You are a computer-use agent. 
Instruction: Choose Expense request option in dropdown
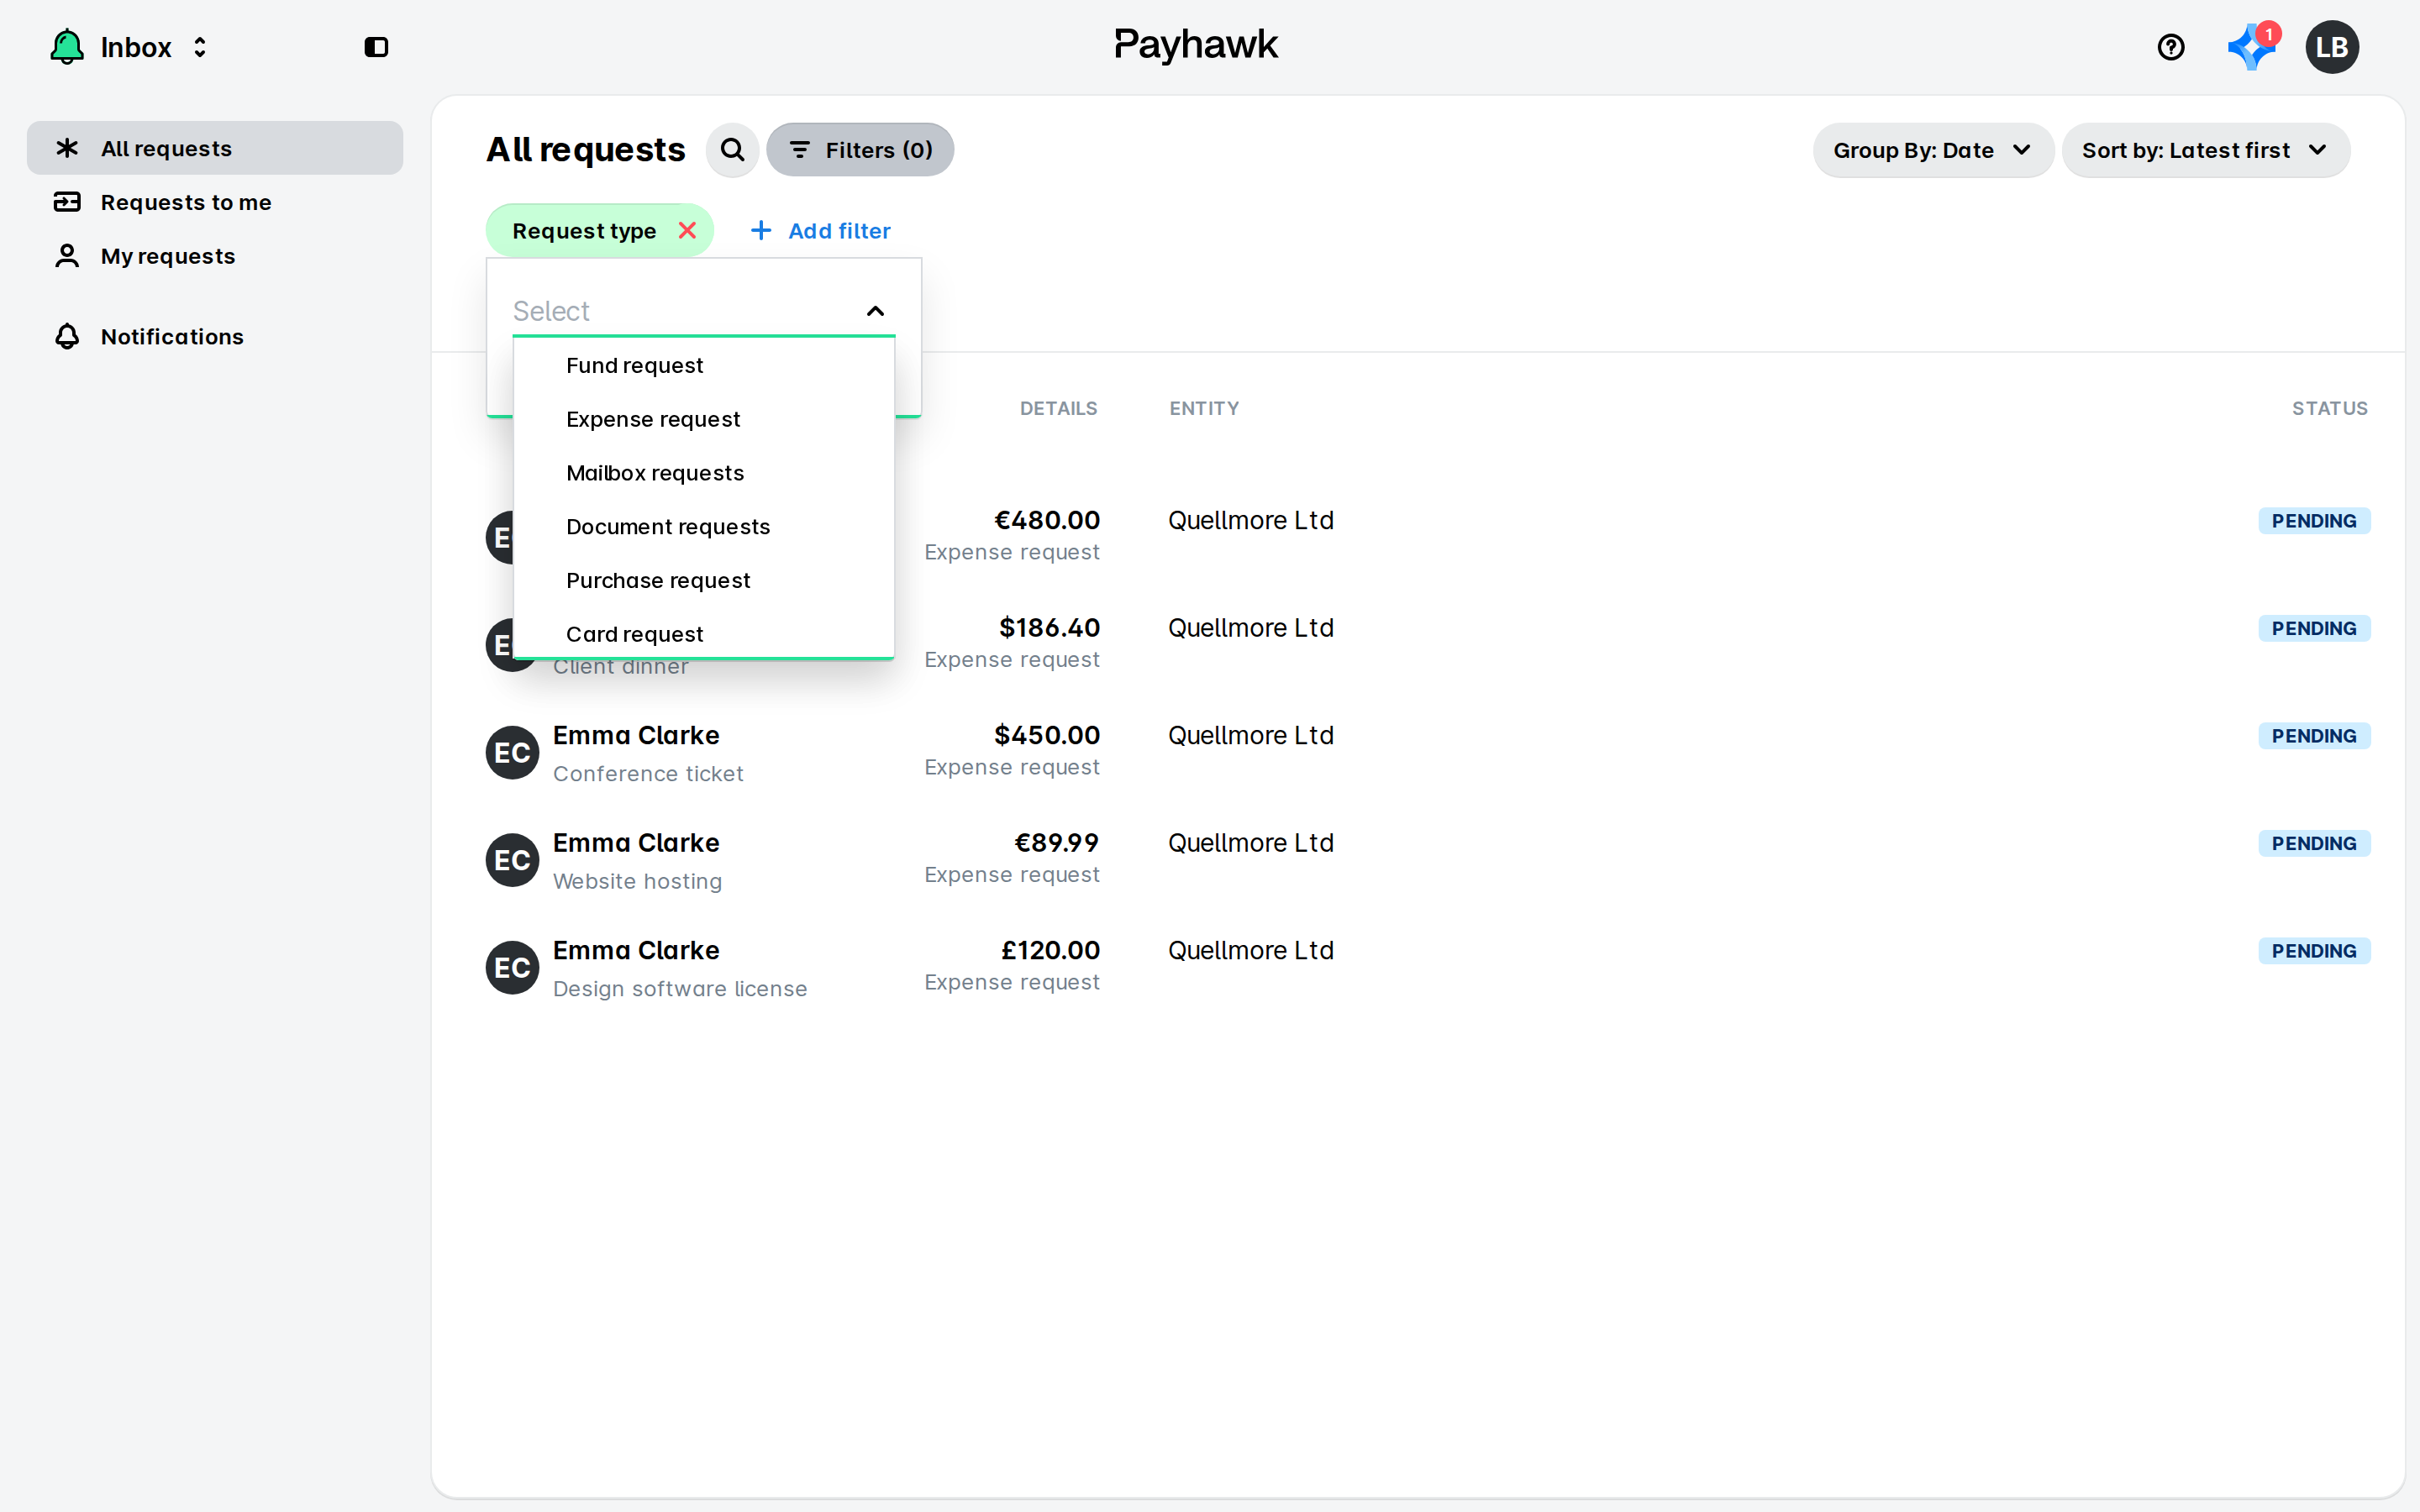pos(704,419)
